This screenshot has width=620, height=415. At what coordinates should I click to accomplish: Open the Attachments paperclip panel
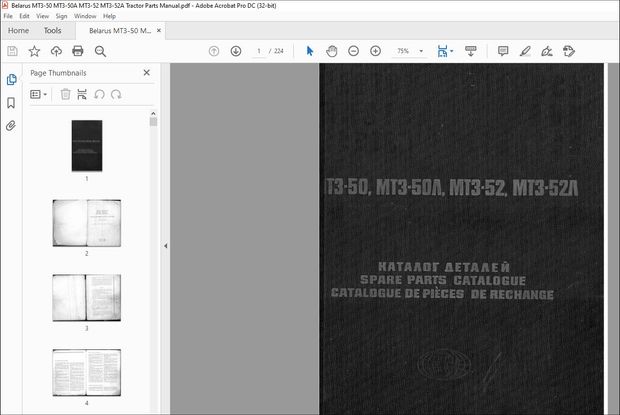pos(11,126)
